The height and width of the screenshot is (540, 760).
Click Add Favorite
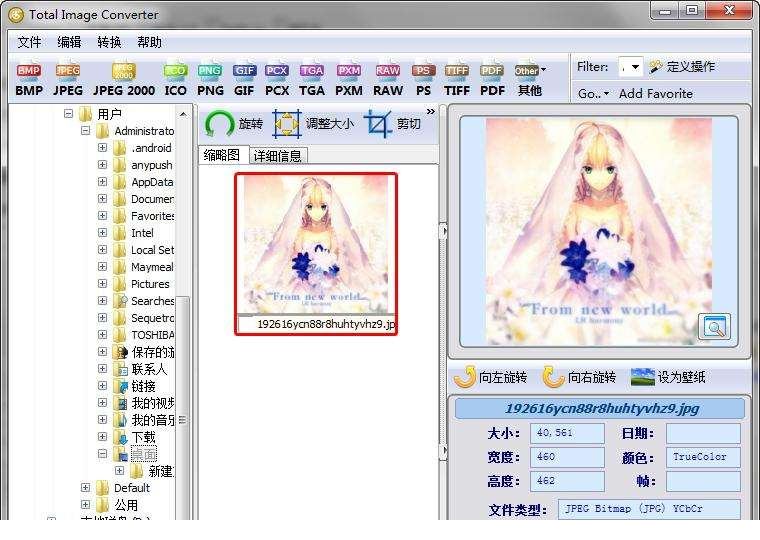tap(656, 94)
